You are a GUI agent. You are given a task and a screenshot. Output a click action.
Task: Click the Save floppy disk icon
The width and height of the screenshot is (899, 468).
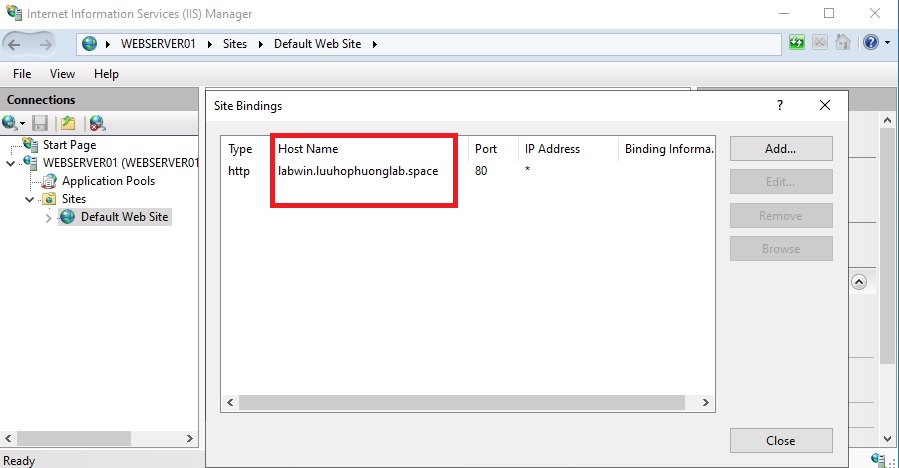[x=40, y=123]
